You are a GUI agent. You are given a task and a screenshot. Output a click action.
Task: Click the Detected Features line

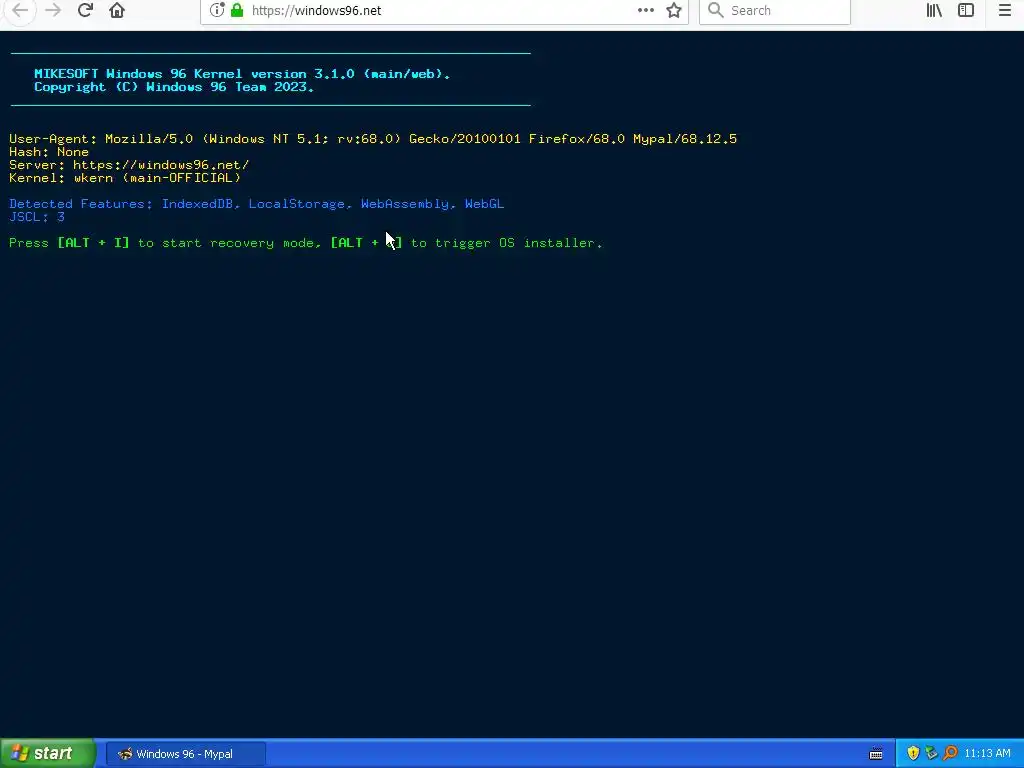coord(257,204)
